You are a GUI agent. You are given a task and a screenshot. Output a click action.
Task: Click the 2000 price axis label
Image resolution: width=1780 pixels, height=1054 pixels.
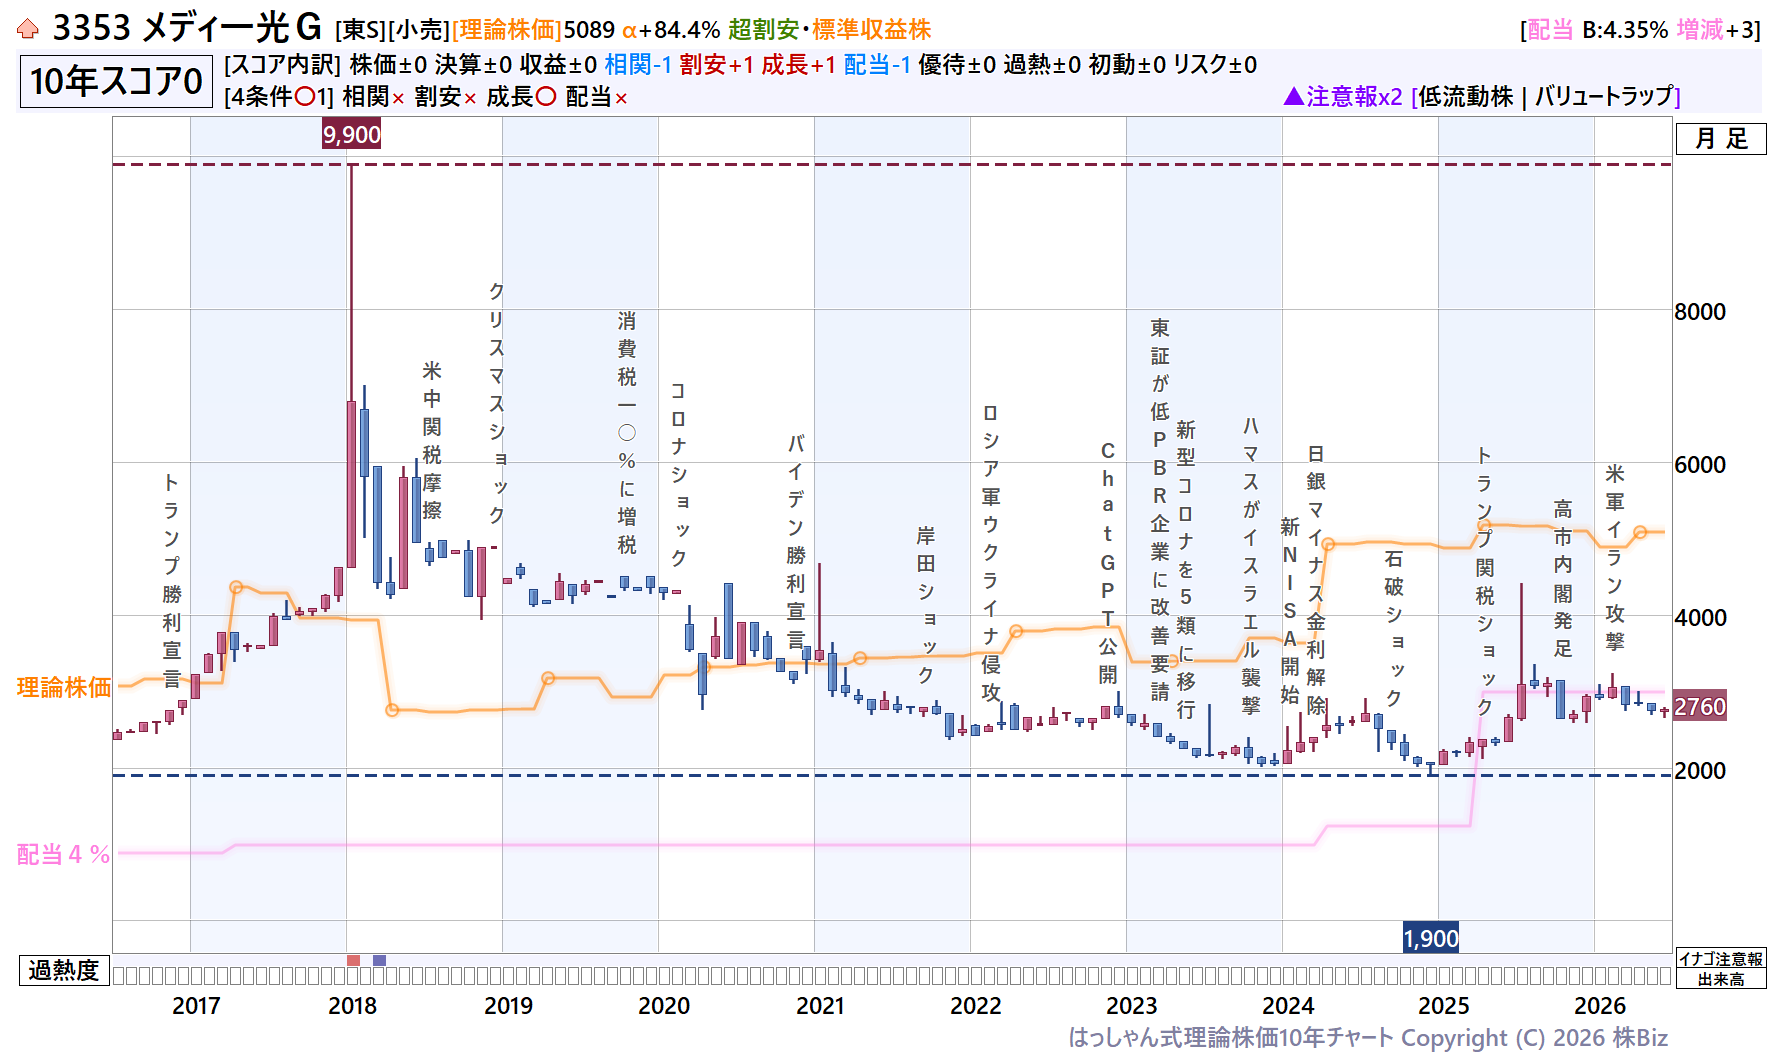coord(1700,771)
